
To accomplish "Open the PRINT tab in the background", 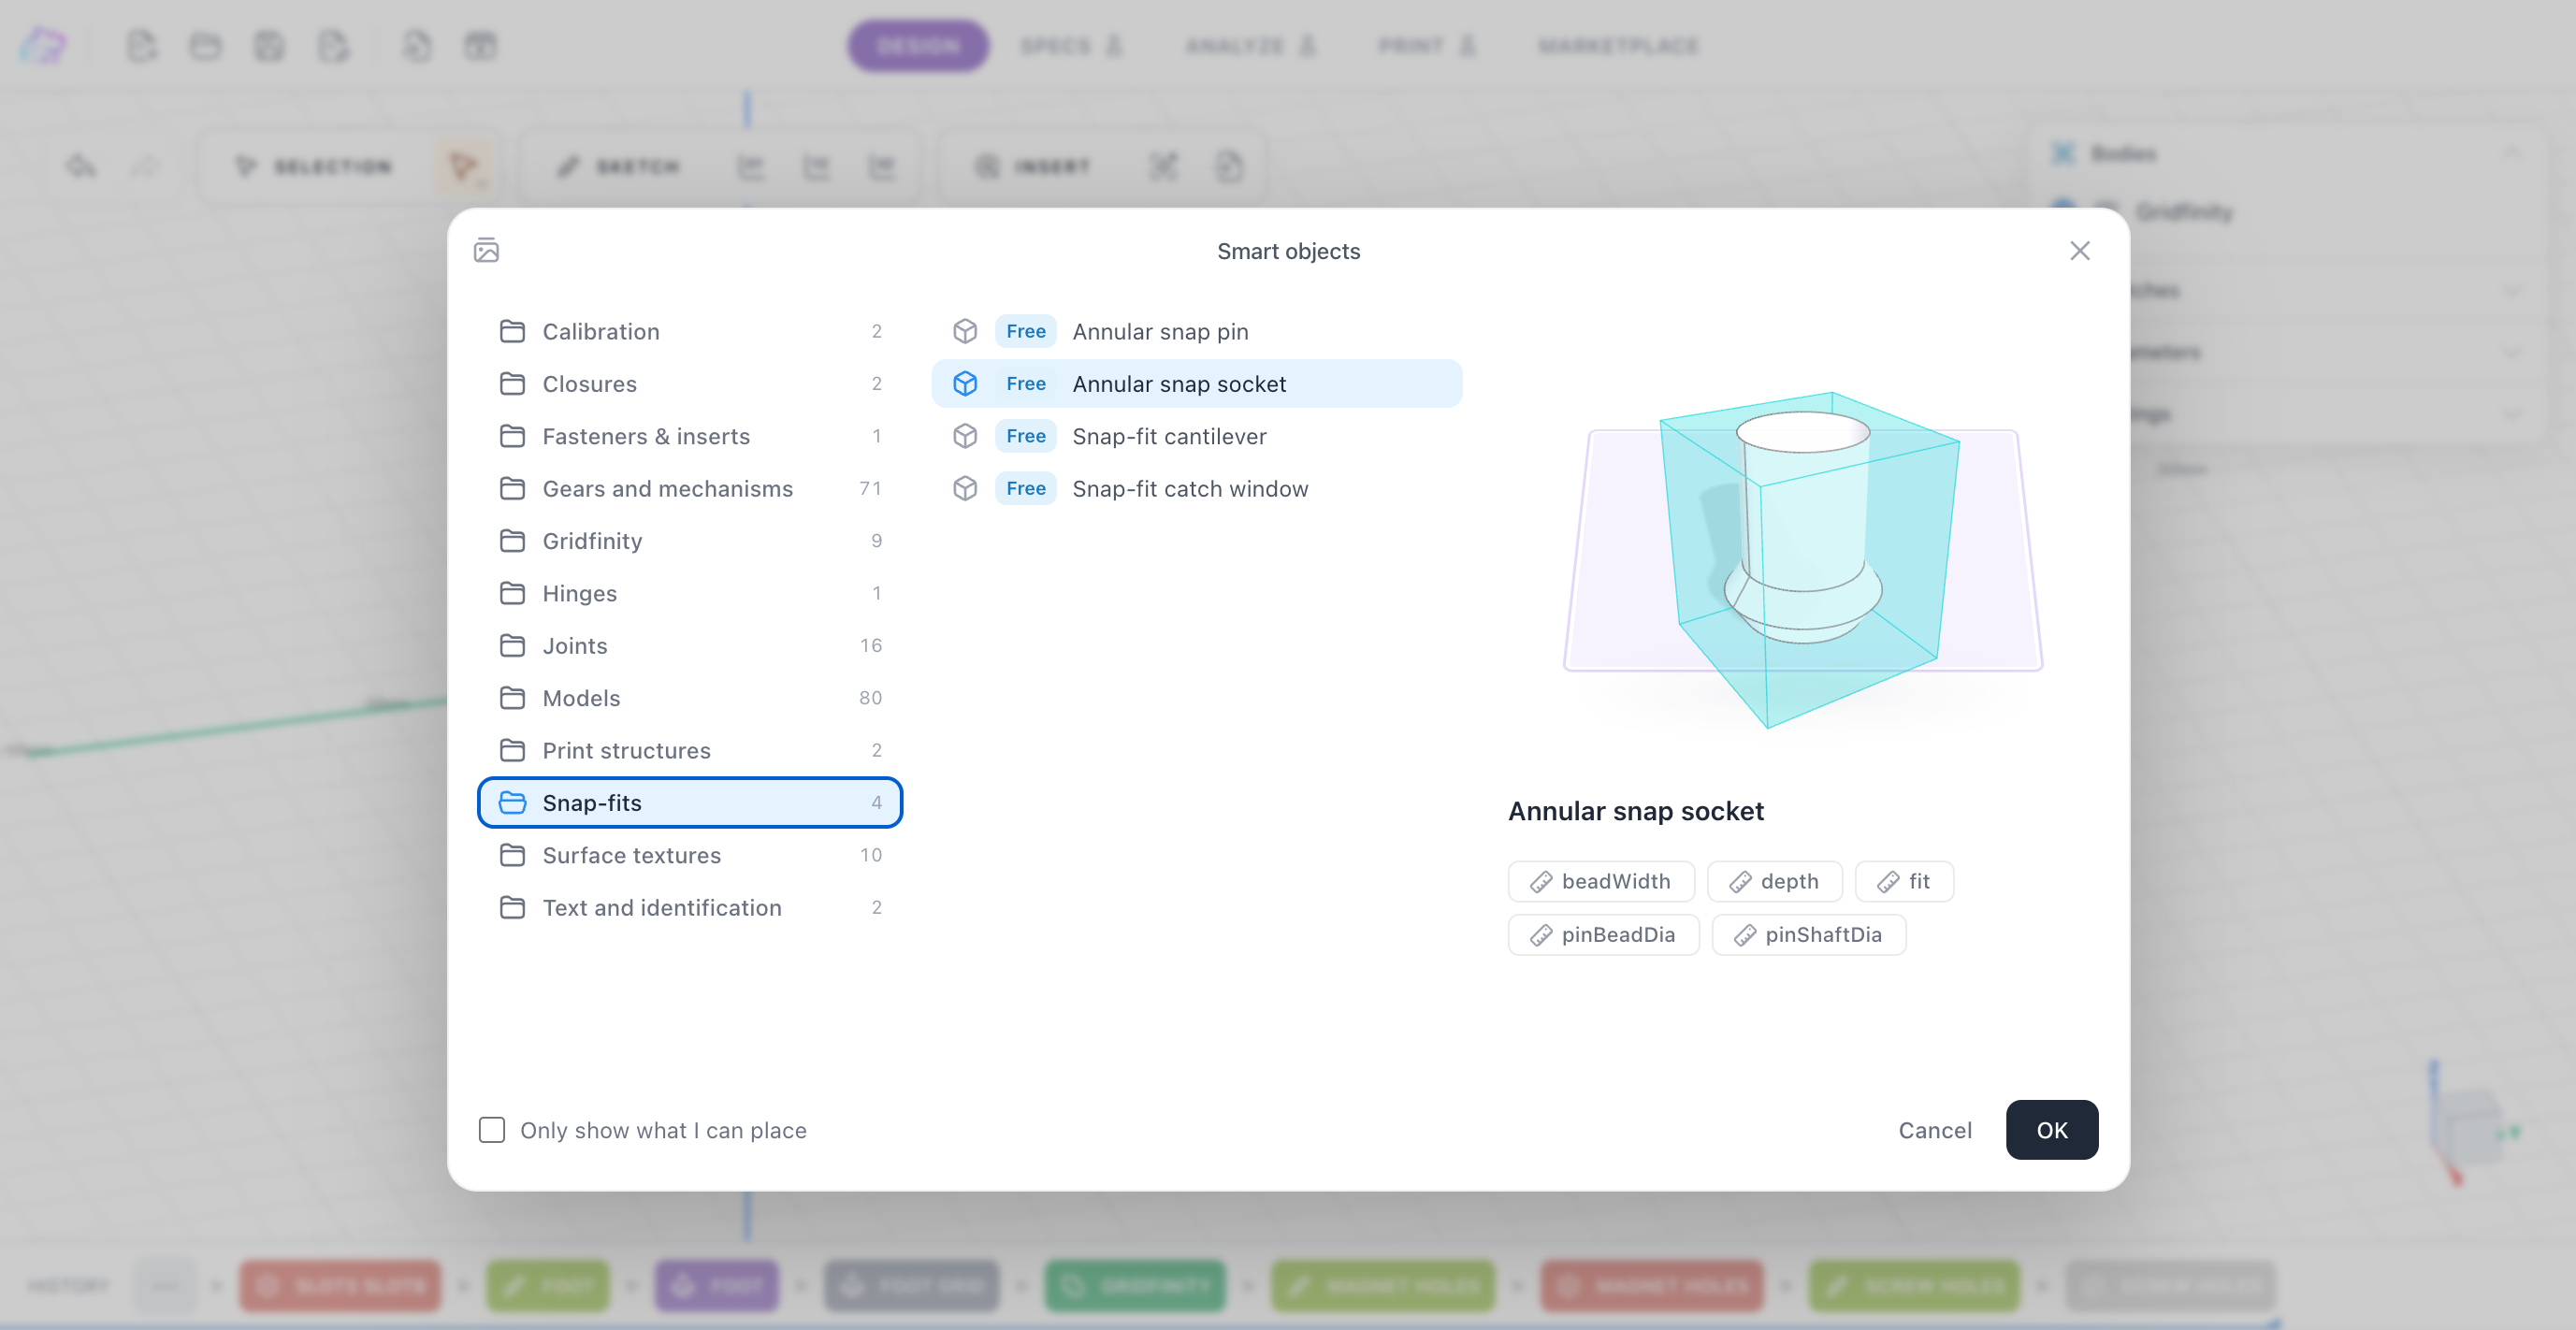I will 1426,46.
